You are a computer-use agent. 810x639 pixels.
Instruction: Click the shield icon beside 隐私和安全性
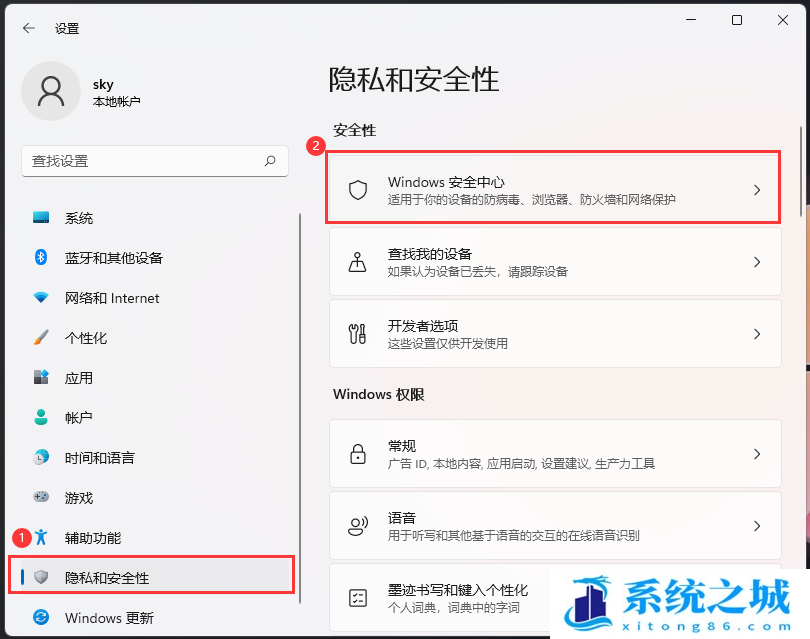click(x=41, y=577)
